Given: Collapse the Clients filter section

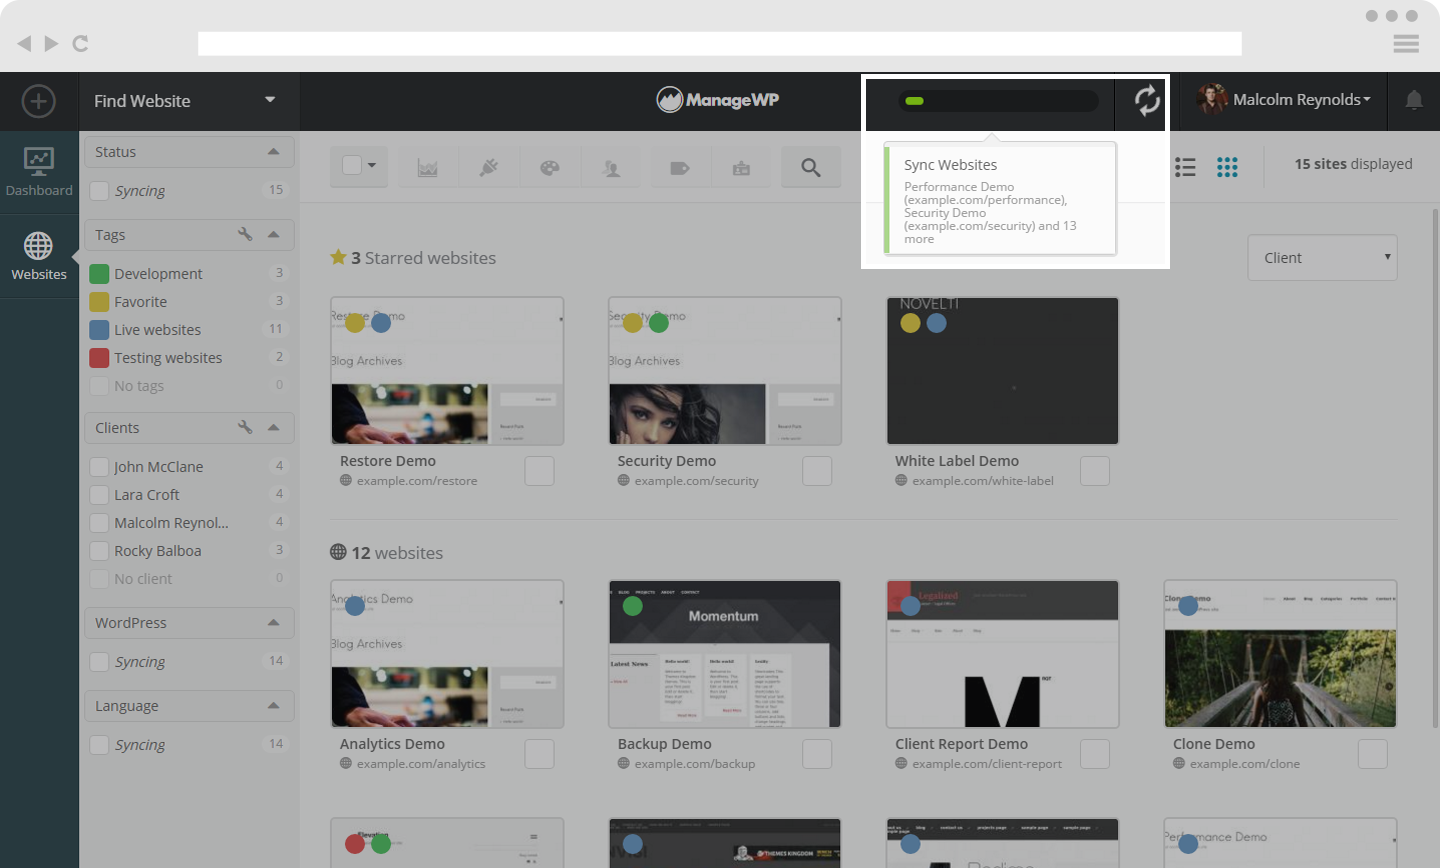Looking at the screenshot, I should coord(273,427).
